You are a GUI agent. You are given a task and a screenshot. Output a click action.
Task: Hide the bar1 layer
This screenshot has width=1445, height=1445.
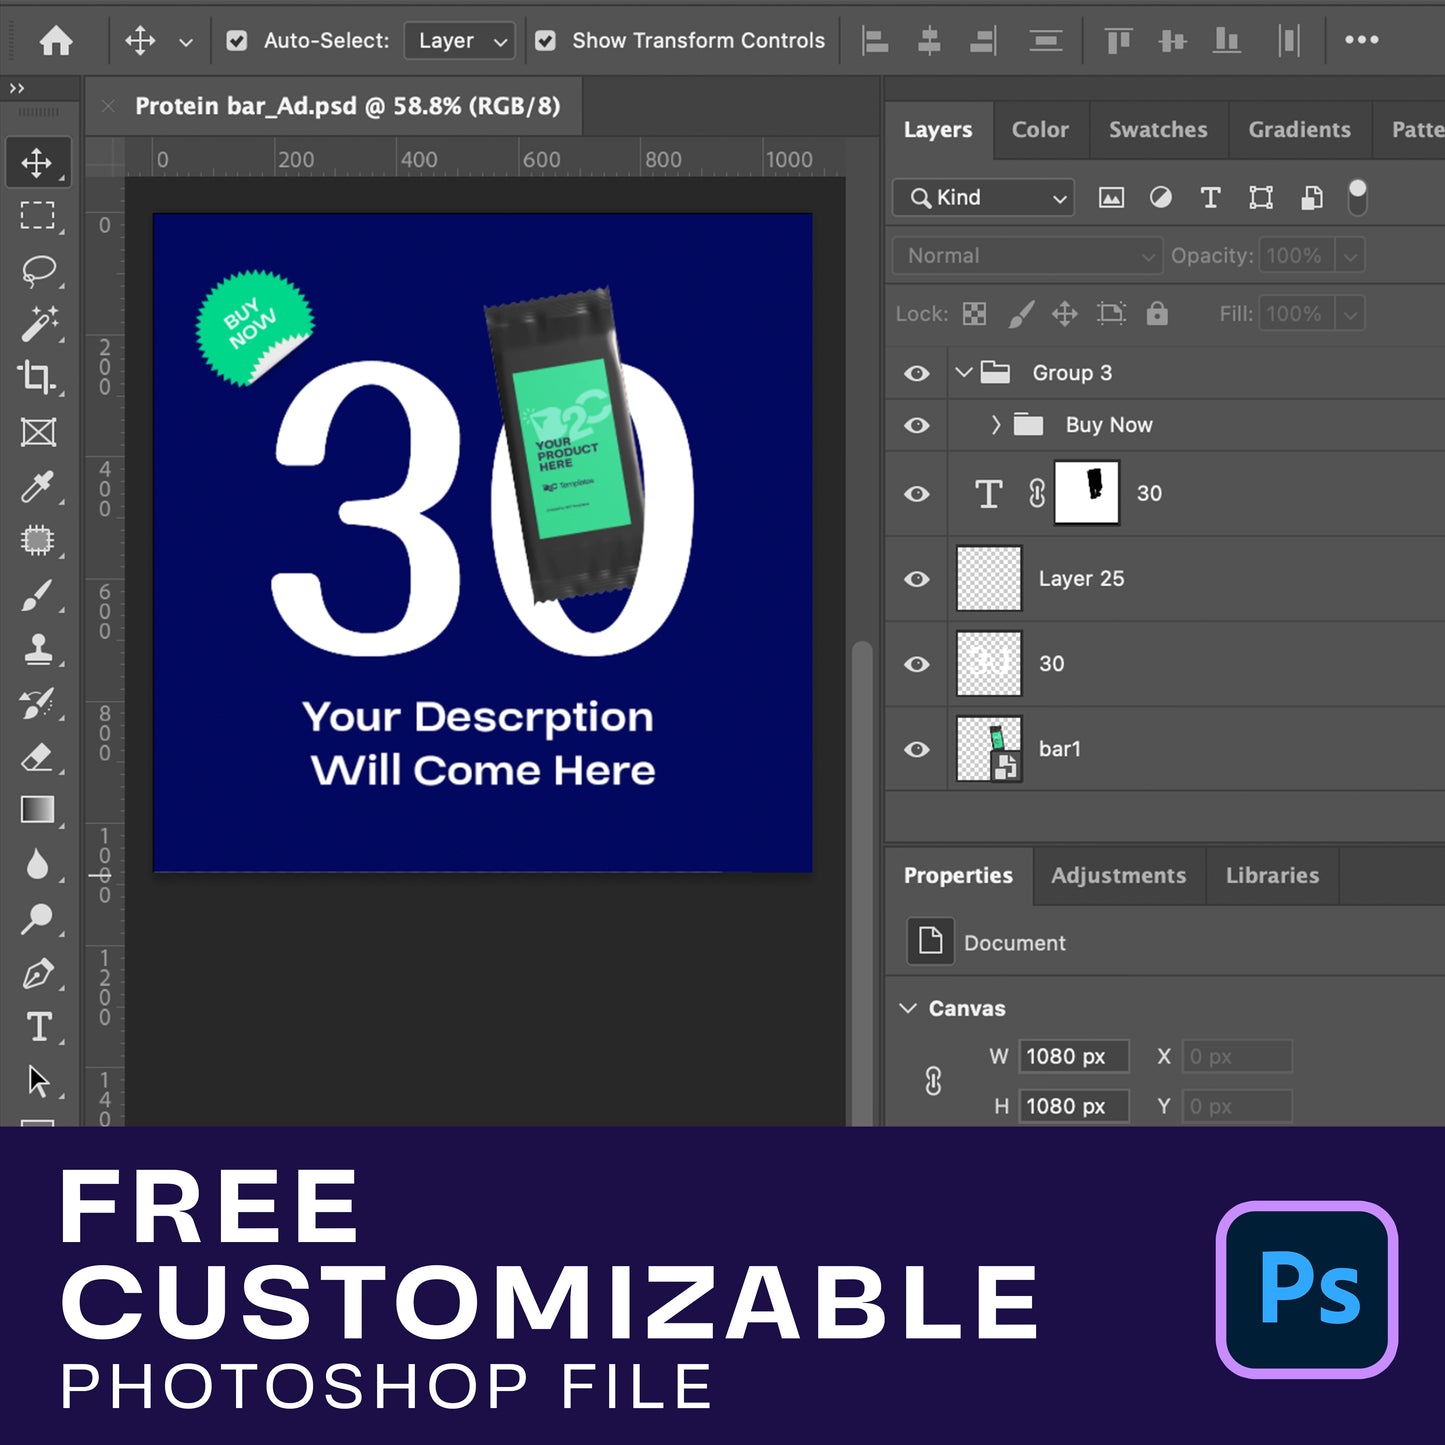(x=916, y=749)
